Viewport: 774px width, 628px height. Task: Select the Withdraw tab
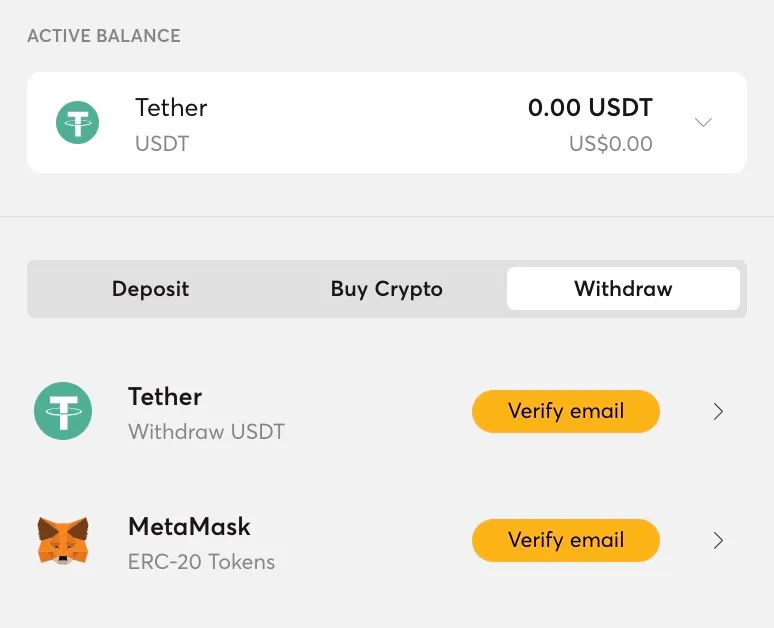[x=623, y=289]
